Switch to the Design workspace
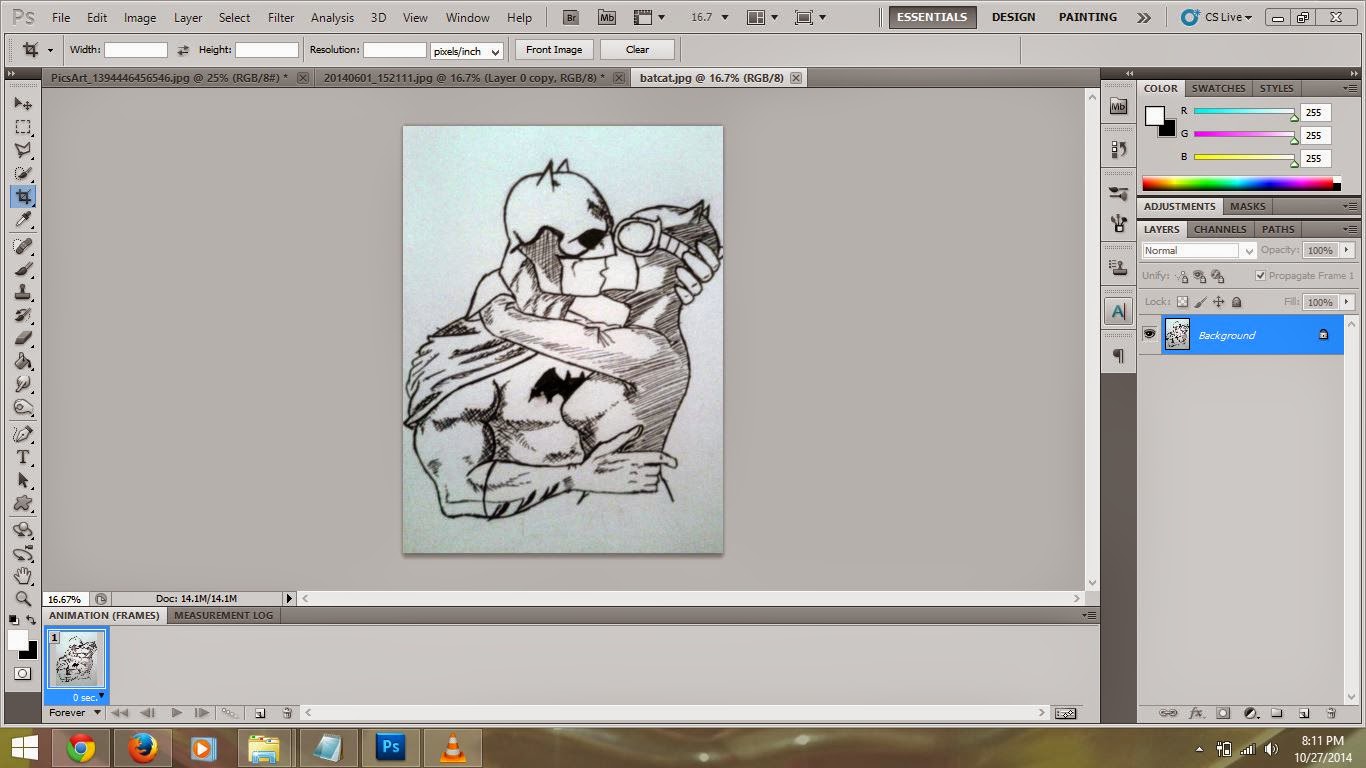Image resolution: width=1366 pixels, height=768 pixels. point(1013,17)
